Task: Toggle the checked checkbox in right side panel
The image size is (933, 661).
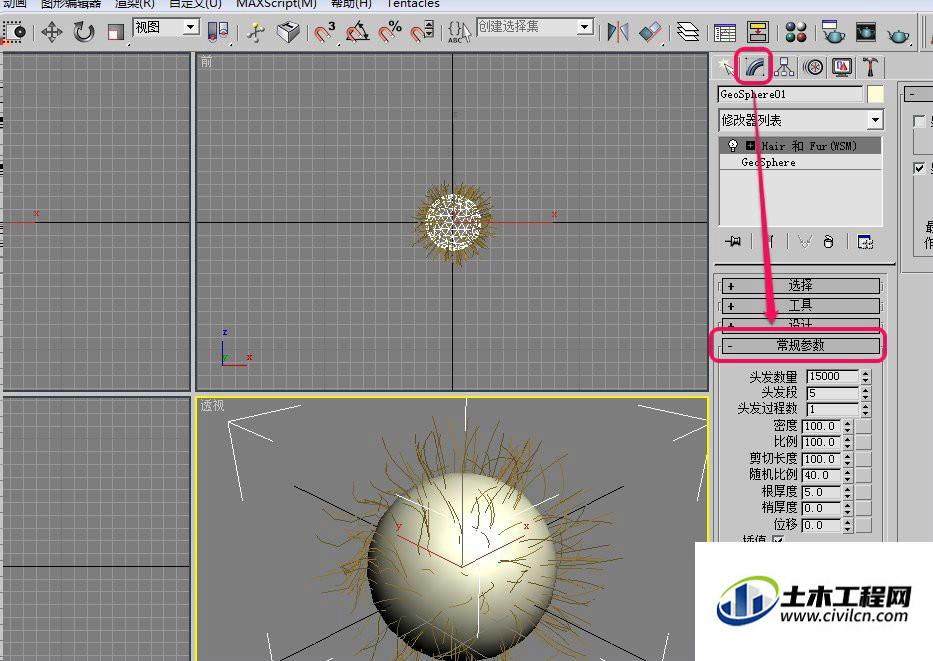Action: tap(919, 168)
